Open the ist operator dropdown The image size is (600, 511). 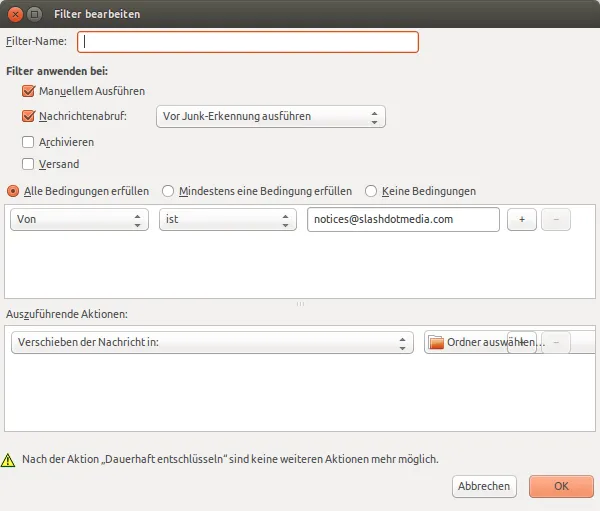pos(228,219)
